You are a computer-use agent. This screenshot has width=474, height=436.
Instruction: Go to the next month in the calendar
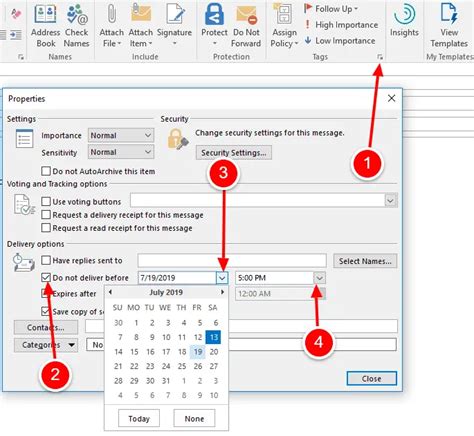point(222,292)
